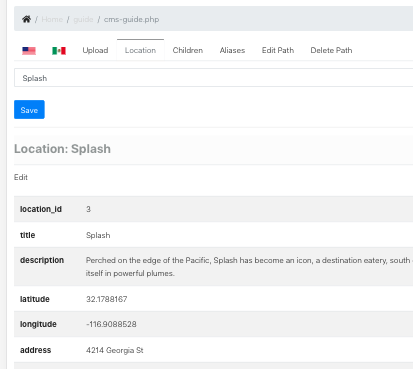Click cms-guide.php in the breadcrumb

point(131,19)
